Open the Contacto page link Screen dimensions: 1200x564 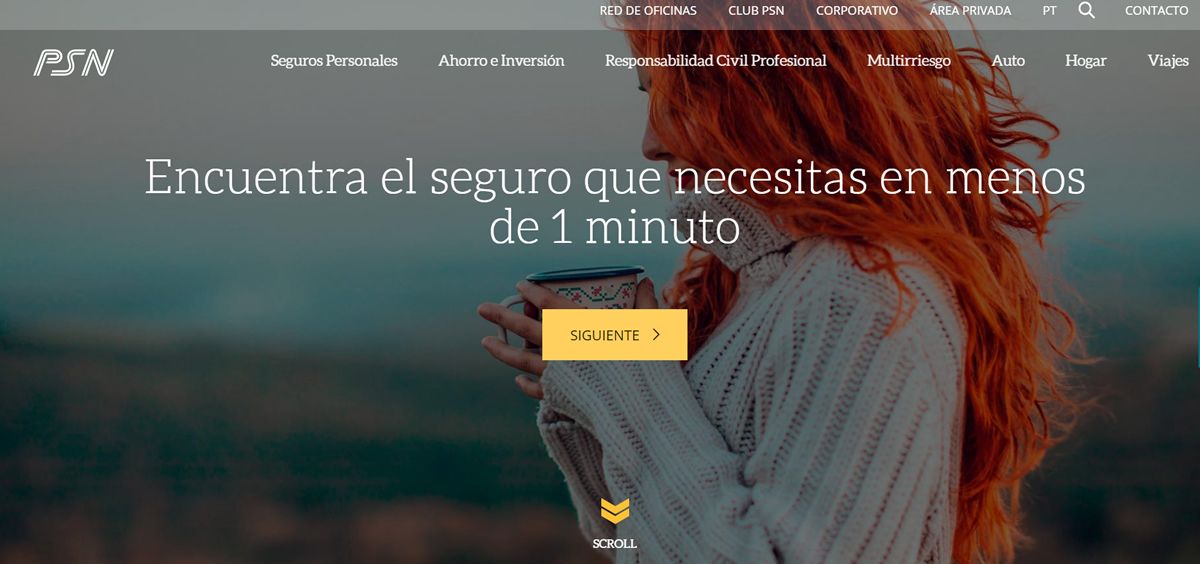tap(1157, 11)
